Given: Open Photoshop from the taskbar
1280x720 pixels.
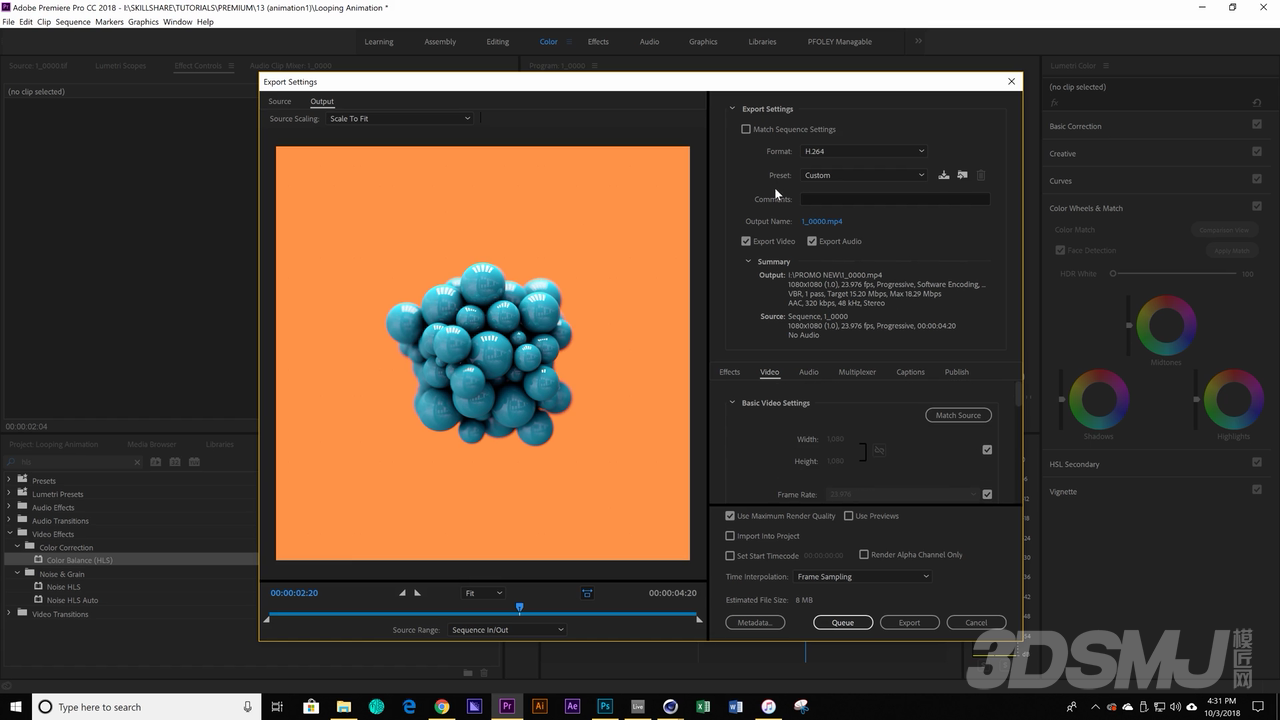Looking at the screenshot, I should coord(605,706).
